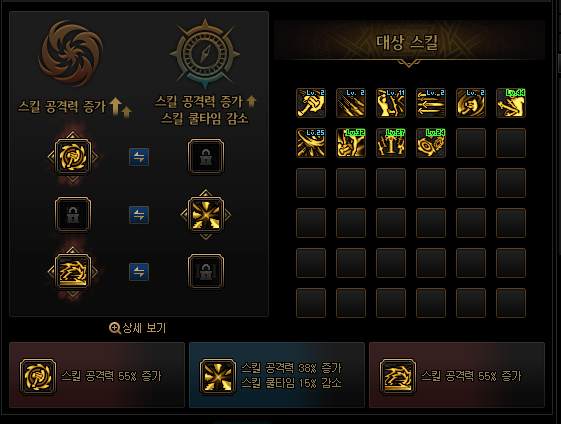Select the Lv.11 skill icon
561x424 pixels.
pyautogui.click(x=391, y=103)
